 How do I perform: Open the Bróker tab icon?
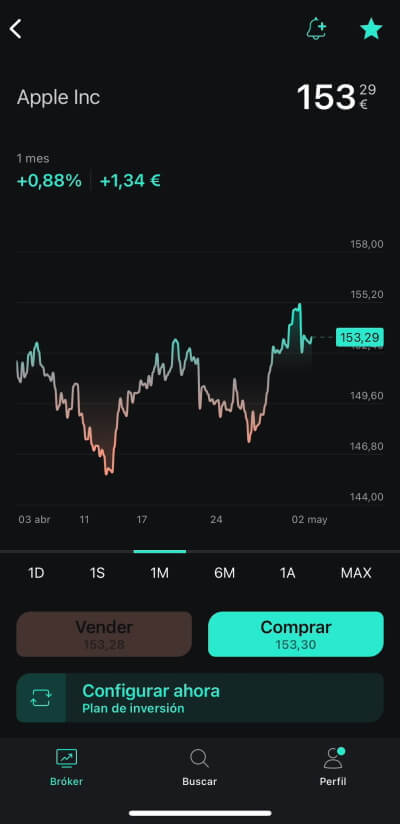[x=67, y=758]
